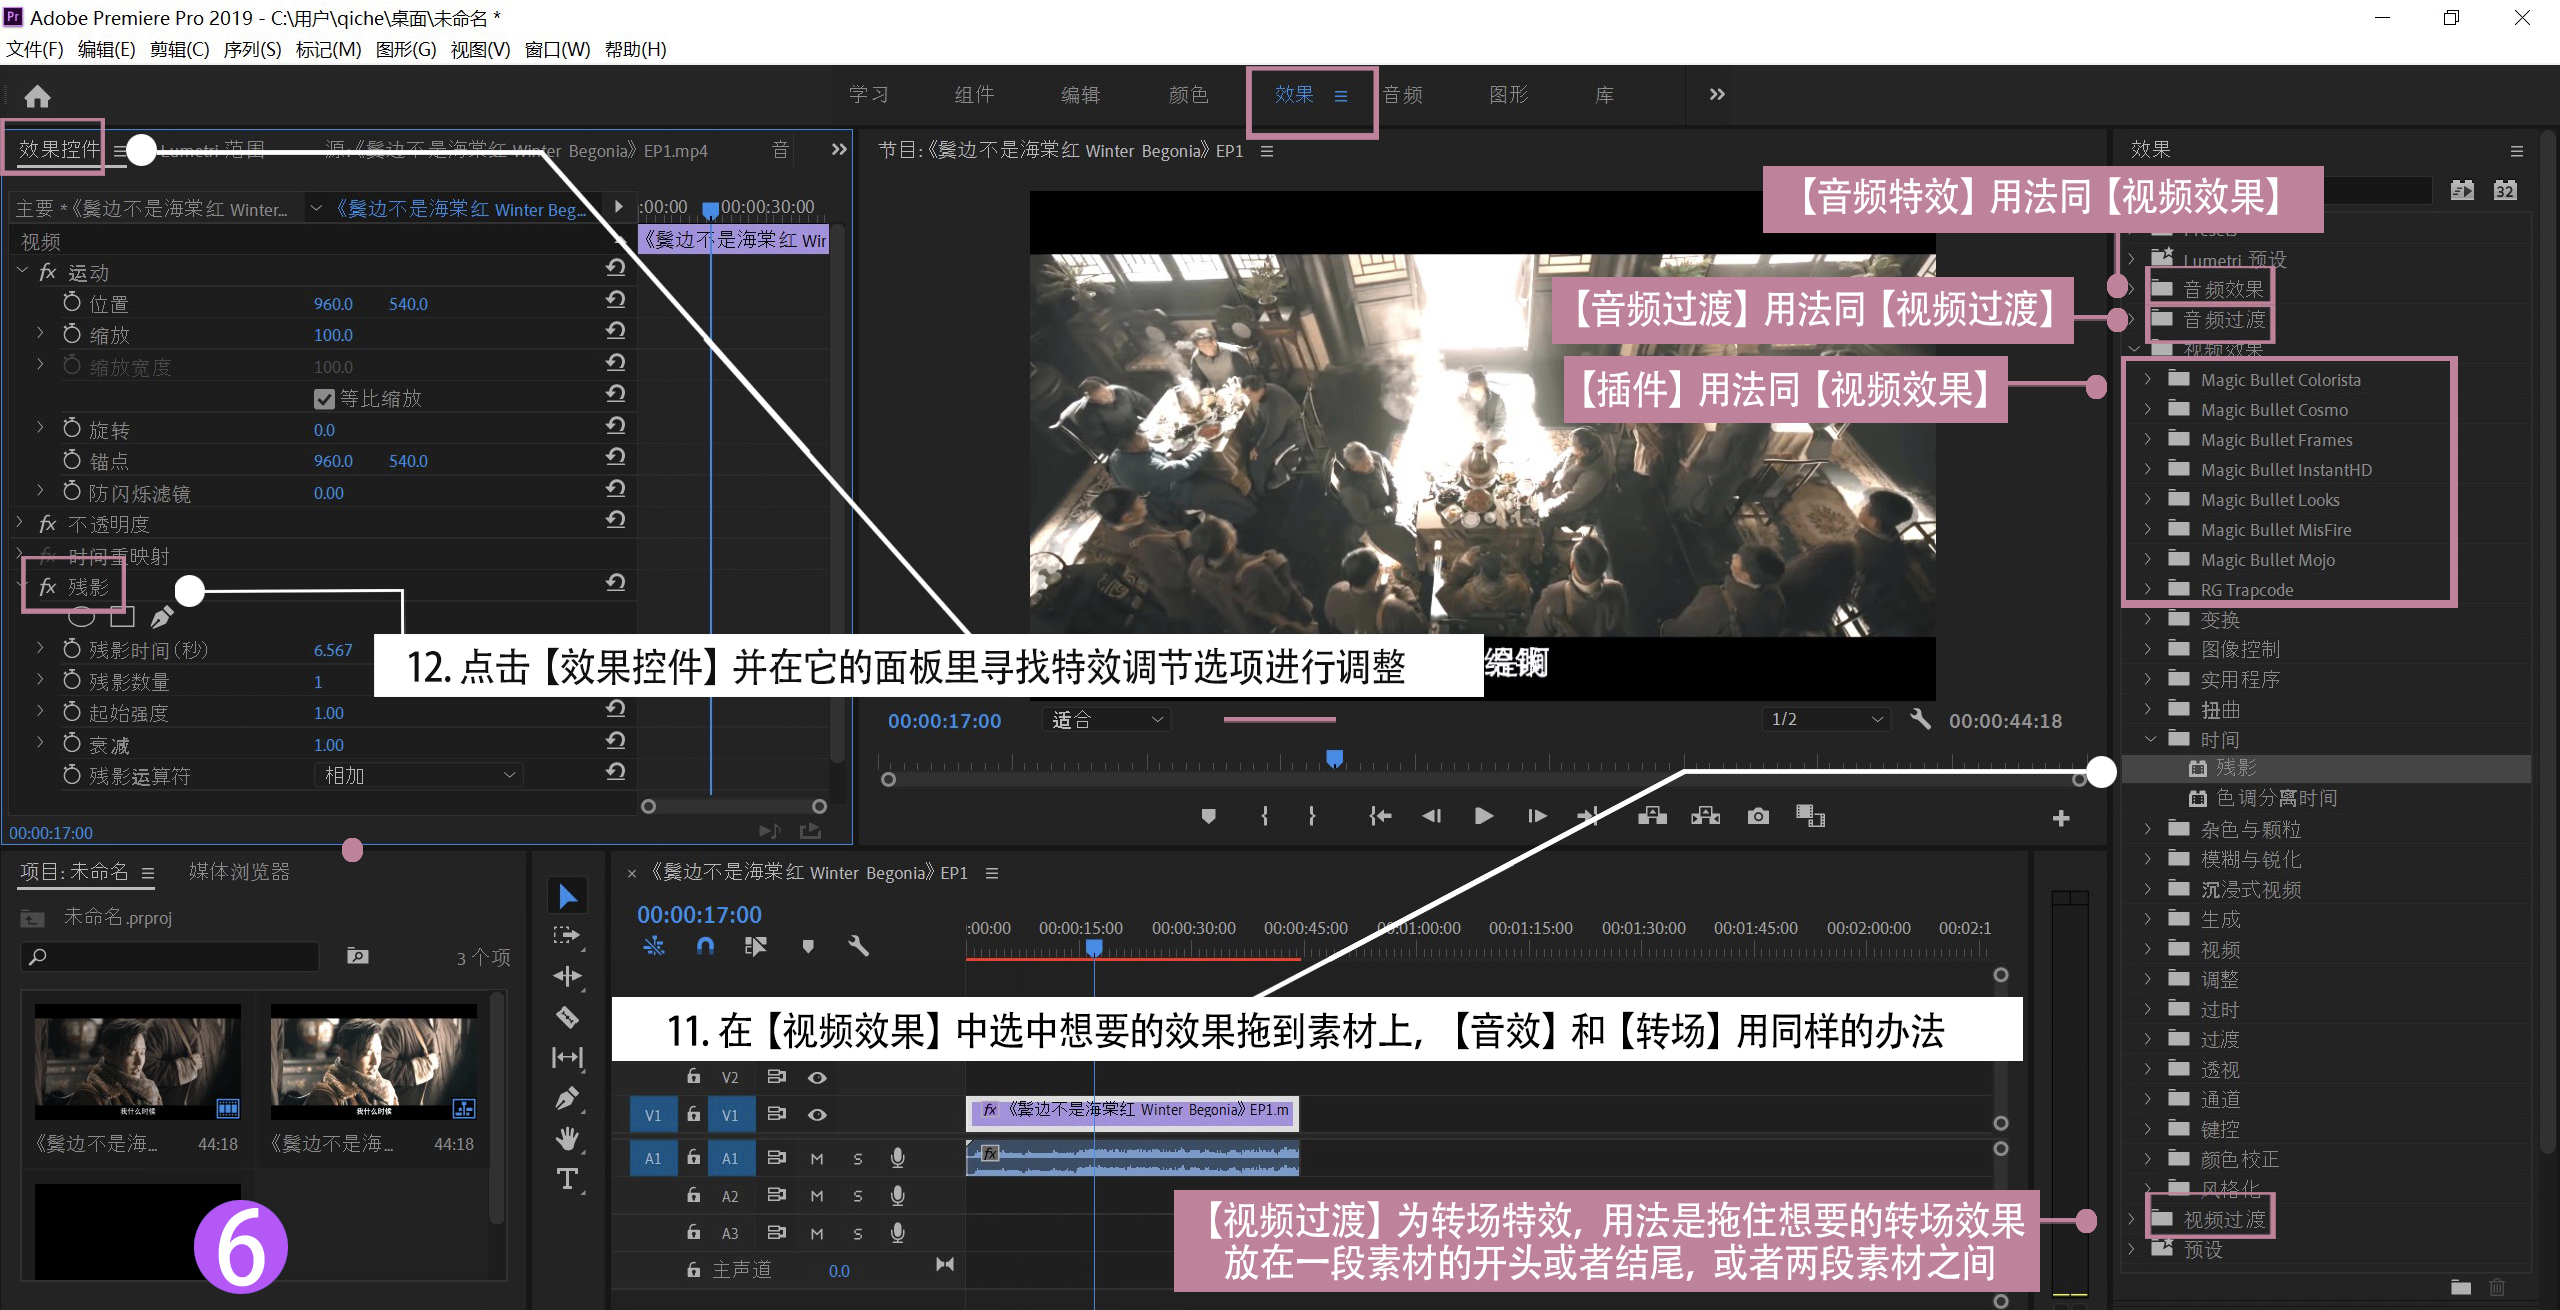Enable voice-over record on A3
Screen dimensions: 2560x1310
(x=898, y=1234)
